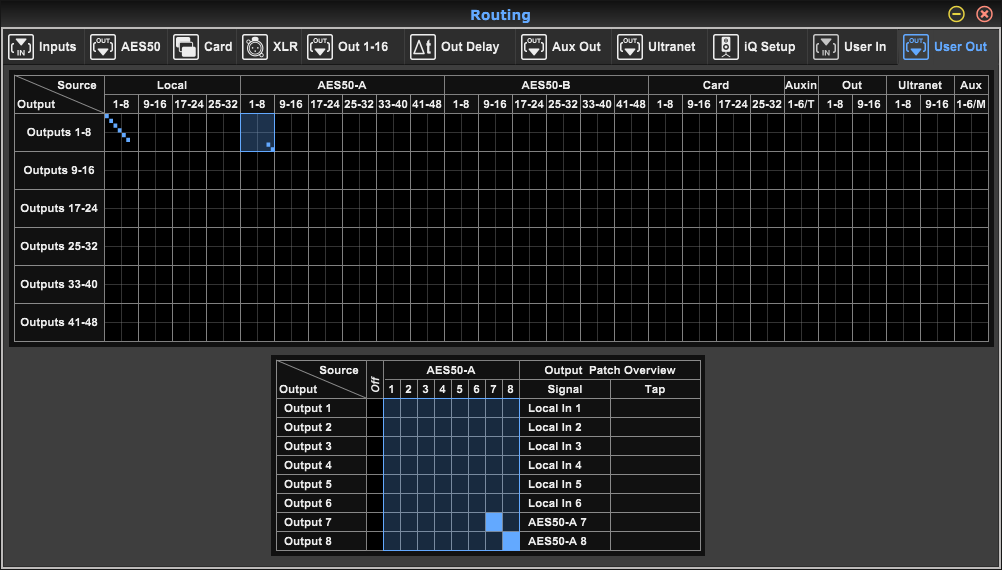
Task: Toggle Off for Output 6
Action: click(374, 504)
